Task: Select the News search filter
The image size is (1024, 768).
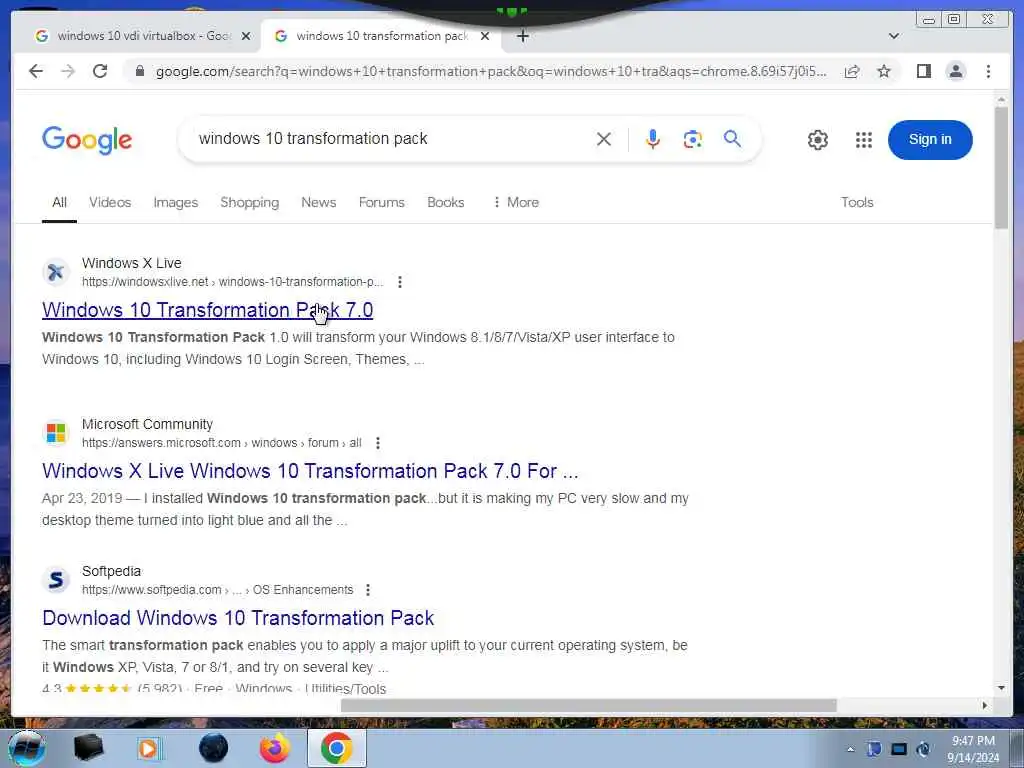Action: tap(319, 202)
